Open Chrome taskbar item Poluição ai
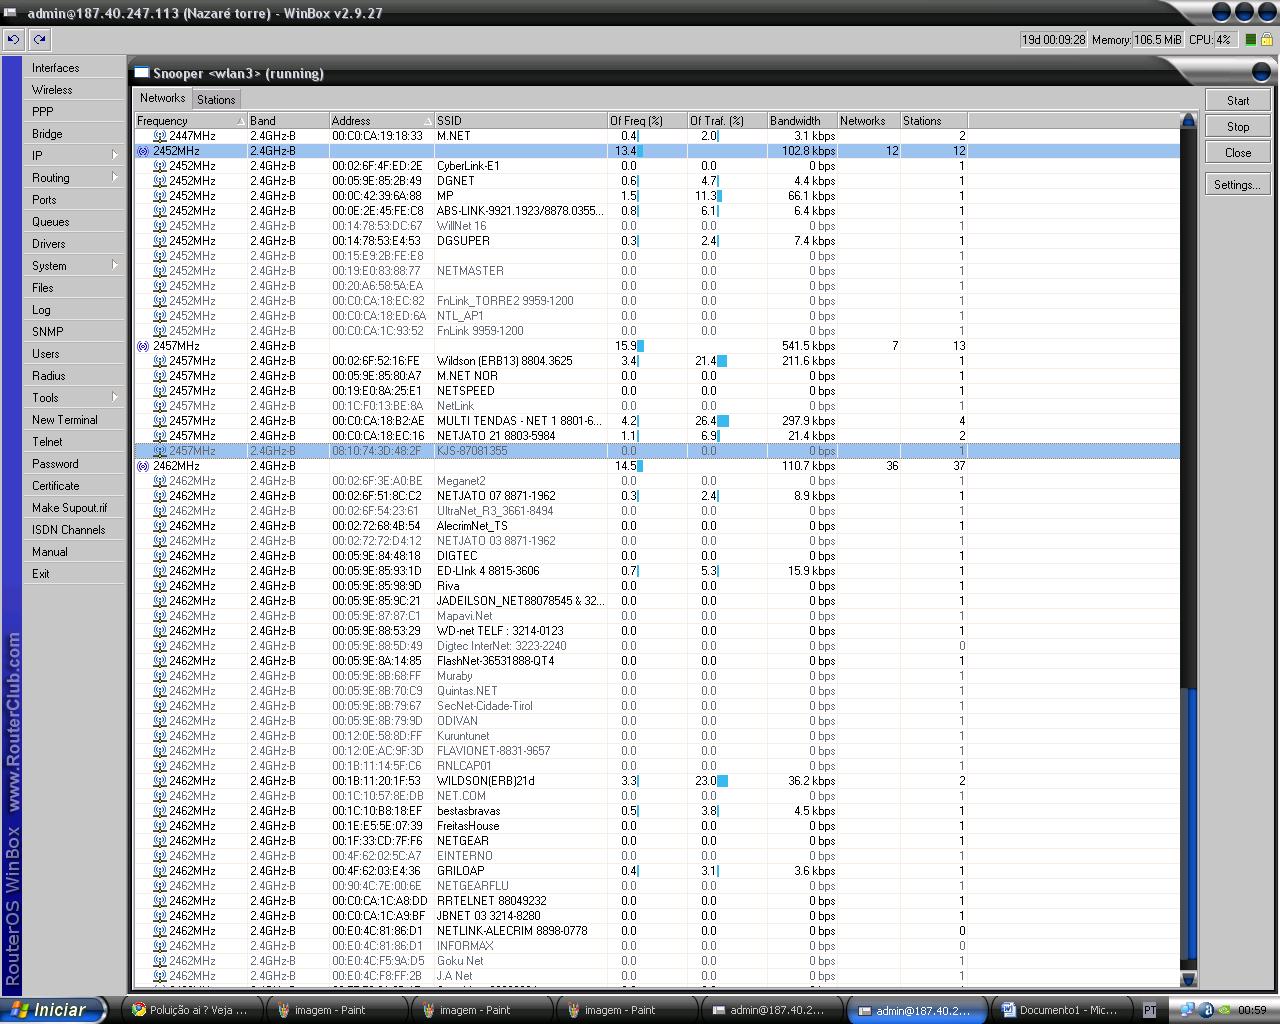1280x1024 pixels. tap(192, 1010)
